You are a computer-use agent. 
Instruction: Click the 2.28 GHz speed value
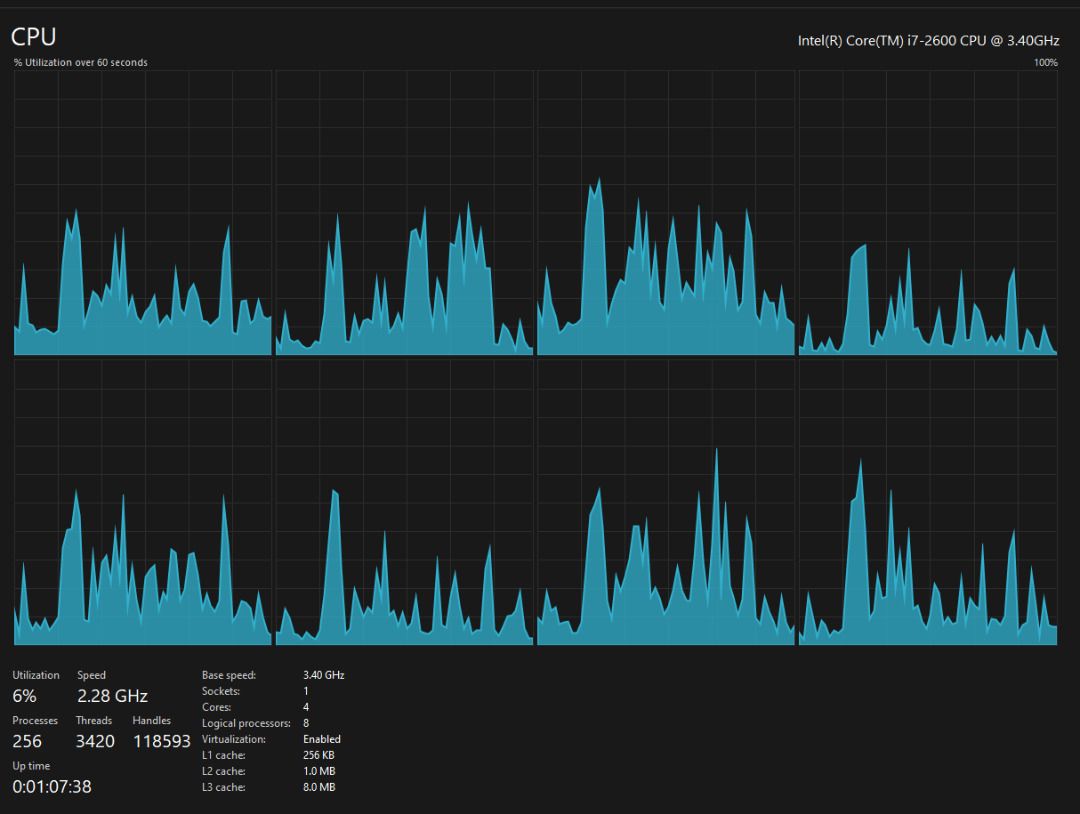[112, 696]
